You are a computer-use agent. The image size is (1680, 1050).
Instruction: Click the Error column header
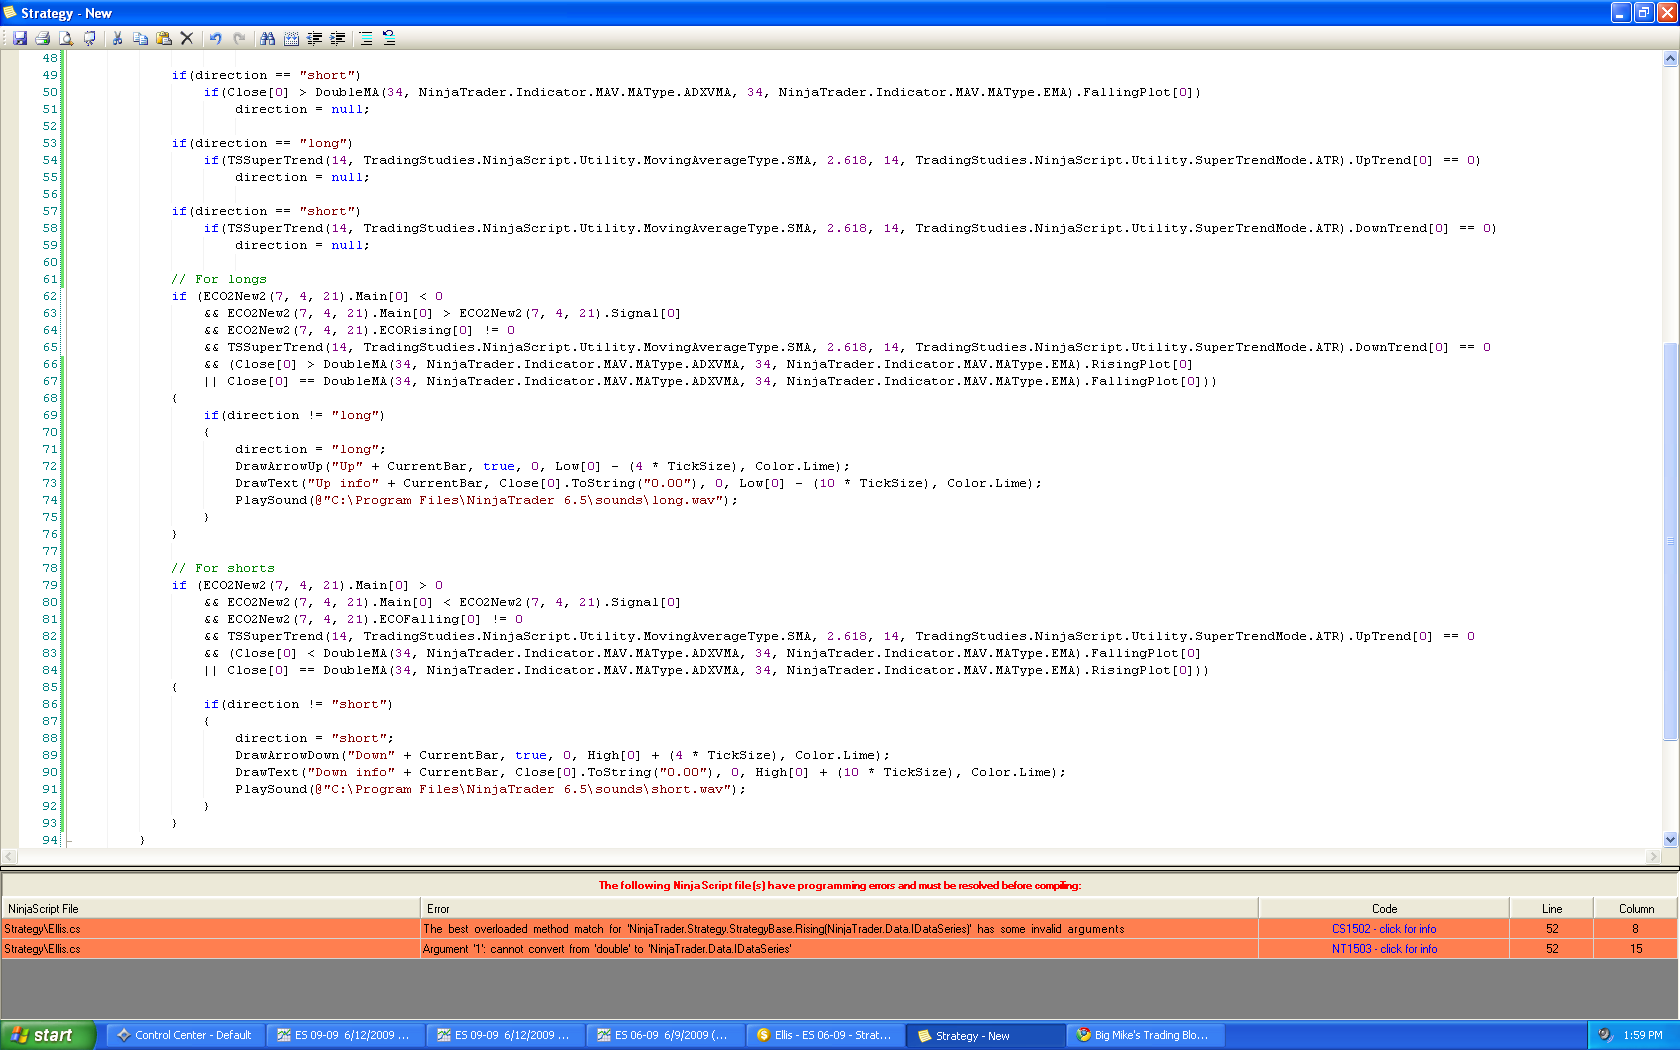click(839, 909)
